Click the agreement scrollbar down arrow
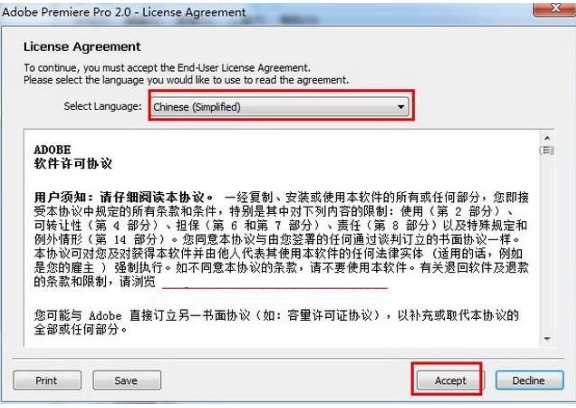Screen dimensions: 576x408 (547, 339)
